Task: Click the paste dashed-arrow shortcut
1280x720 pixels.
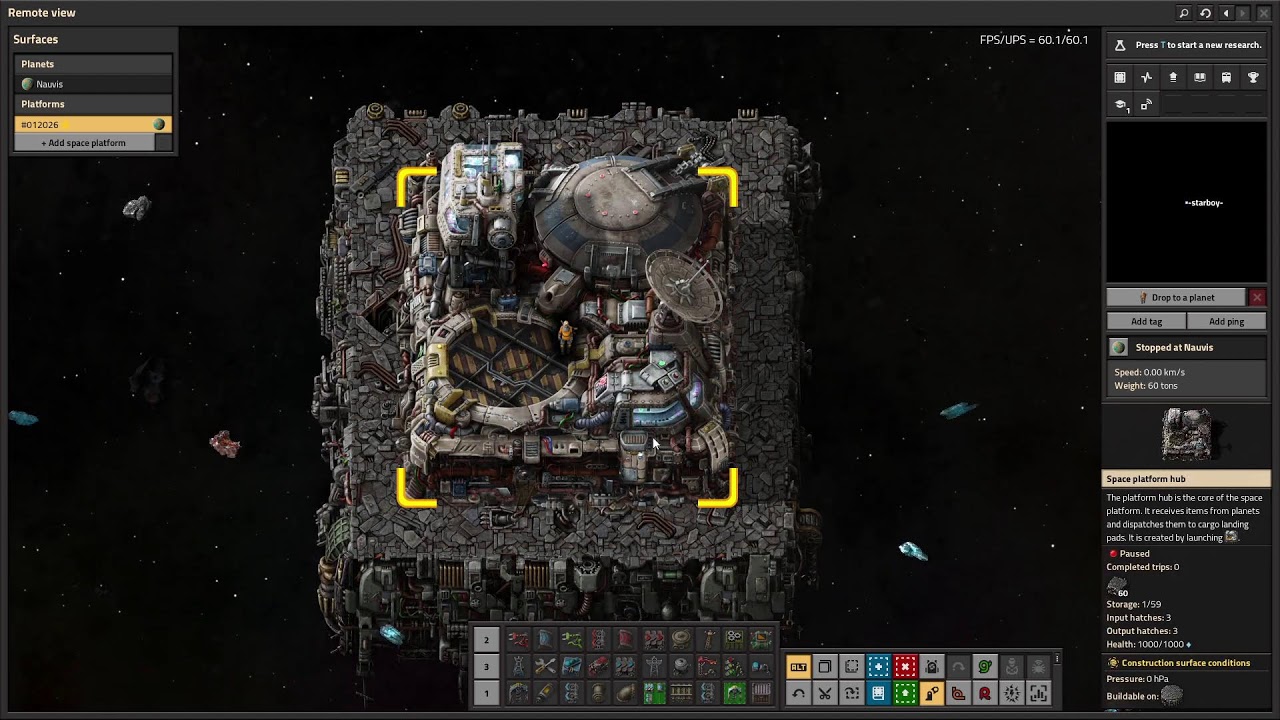Action: (x=852, y=693)
